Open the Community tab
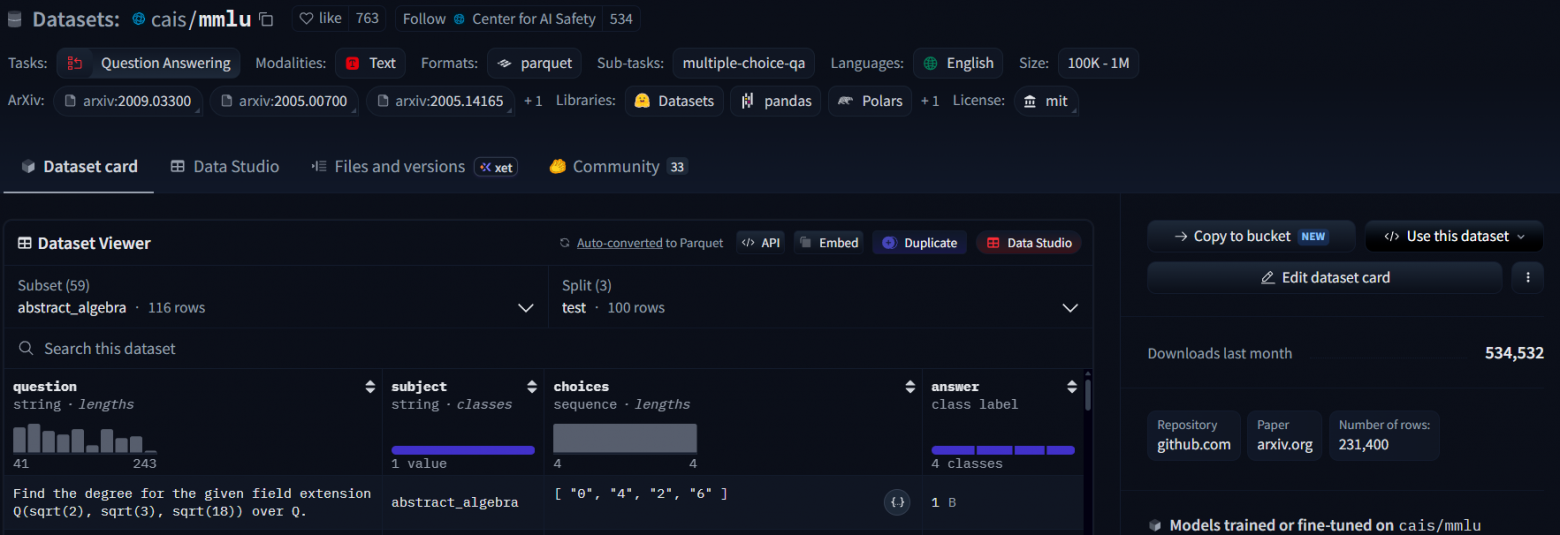This screenshot has height=535, width=1560. [x=618, y=167]
